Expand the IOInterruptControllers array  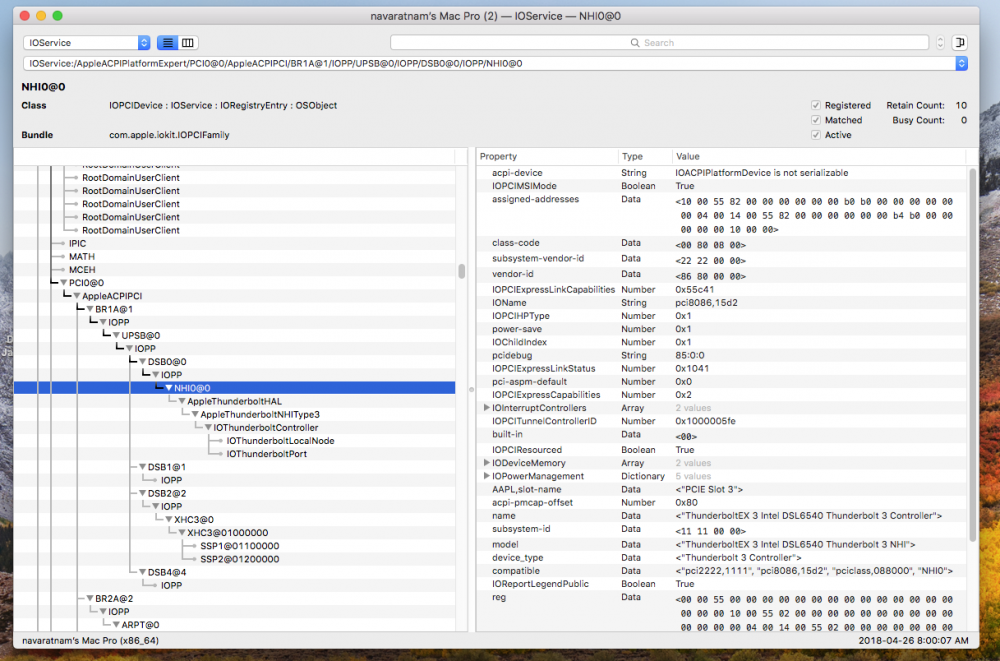pyautogui.click(x=487, y=408)
